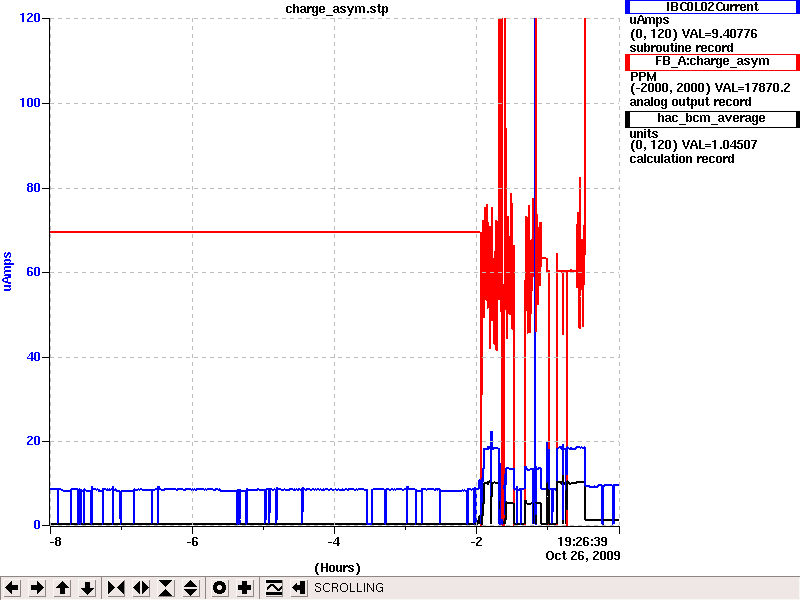The width and height of the screenshot is (800, 600).
Task: Click the -8 tick on the time axis
Action: pyautogui.click(x=55, y=542)
